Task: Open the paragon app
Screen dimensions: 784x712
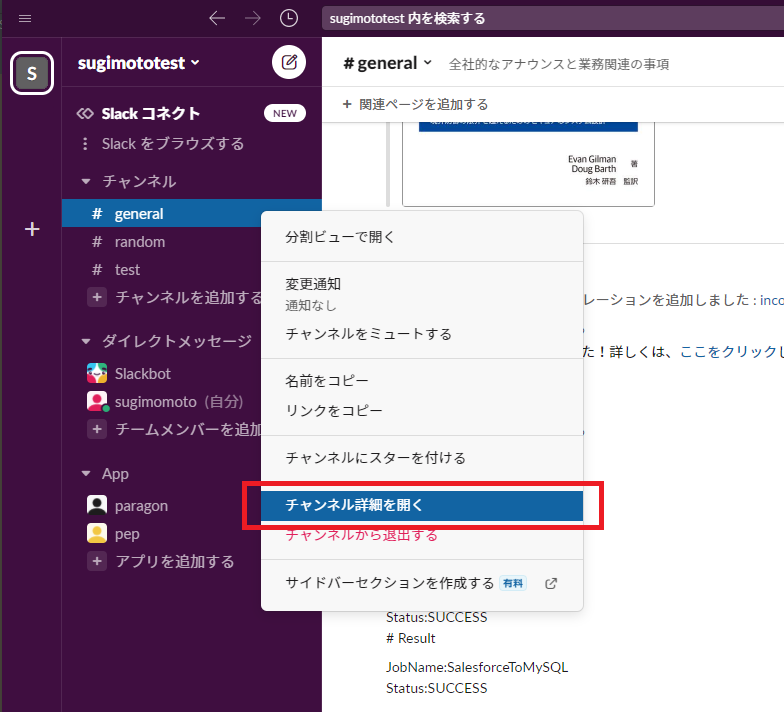Action: click(x=141, y=506)
